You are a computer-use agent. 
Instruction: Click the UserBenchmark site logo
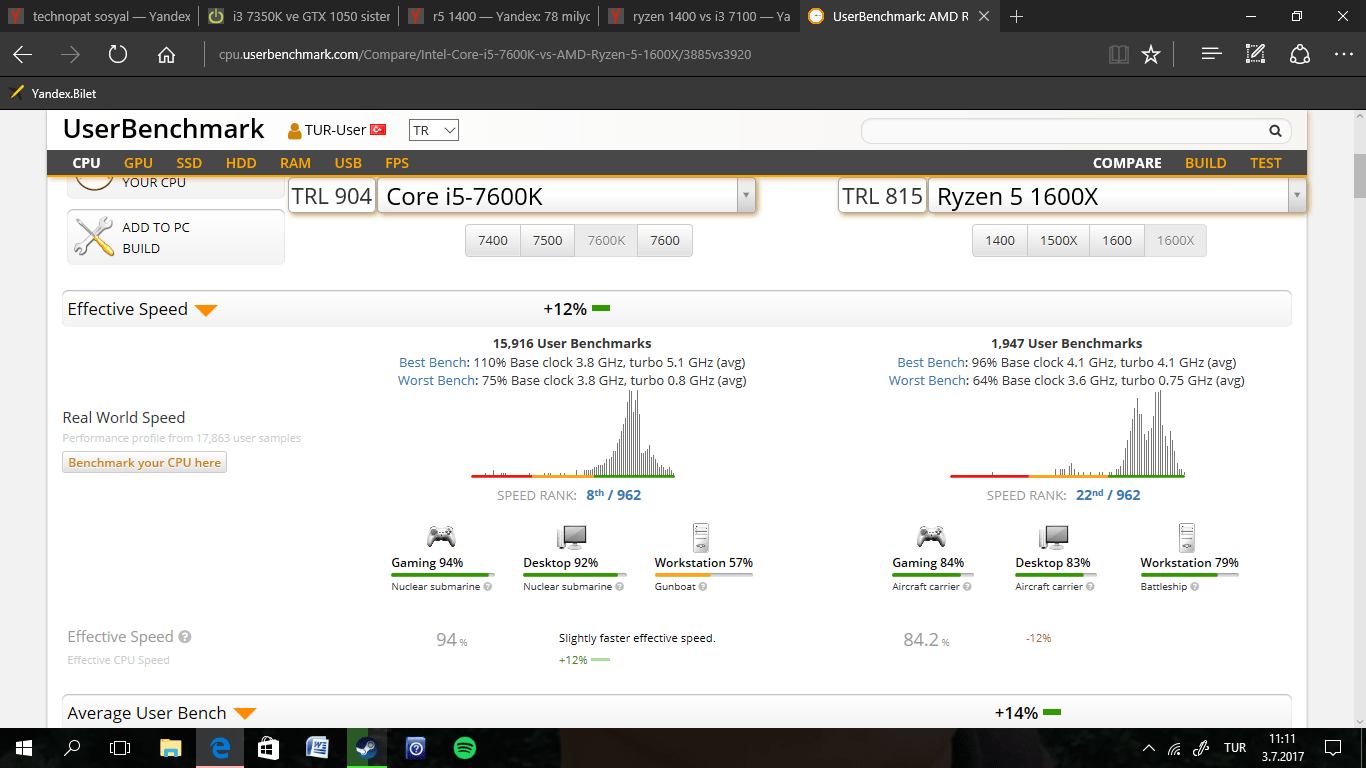click(163, 129)
